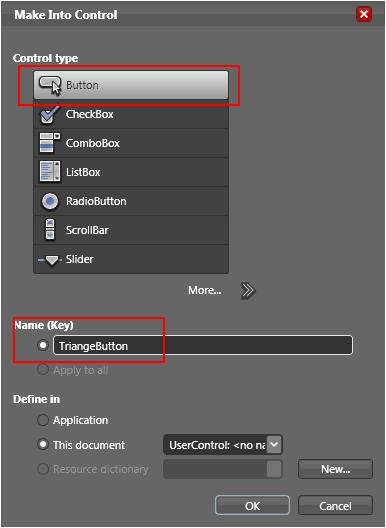The width and height of the screenshot is (386, 528).
Task: Pick the ComboBox control icon
Action: pyautogui.click(x=50, y=143)
